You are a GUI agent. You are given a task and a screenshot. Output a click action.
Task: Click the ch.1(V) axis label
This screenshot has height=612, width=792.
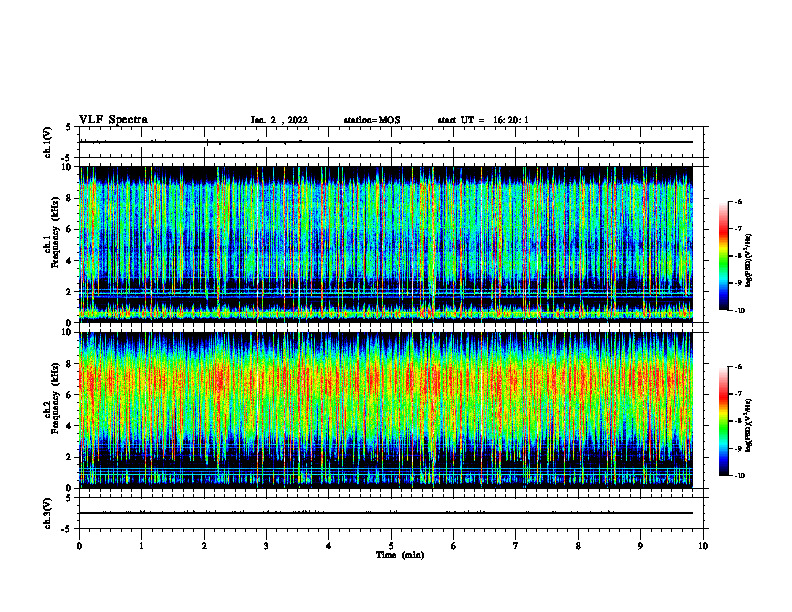click(x=47, y=142)
